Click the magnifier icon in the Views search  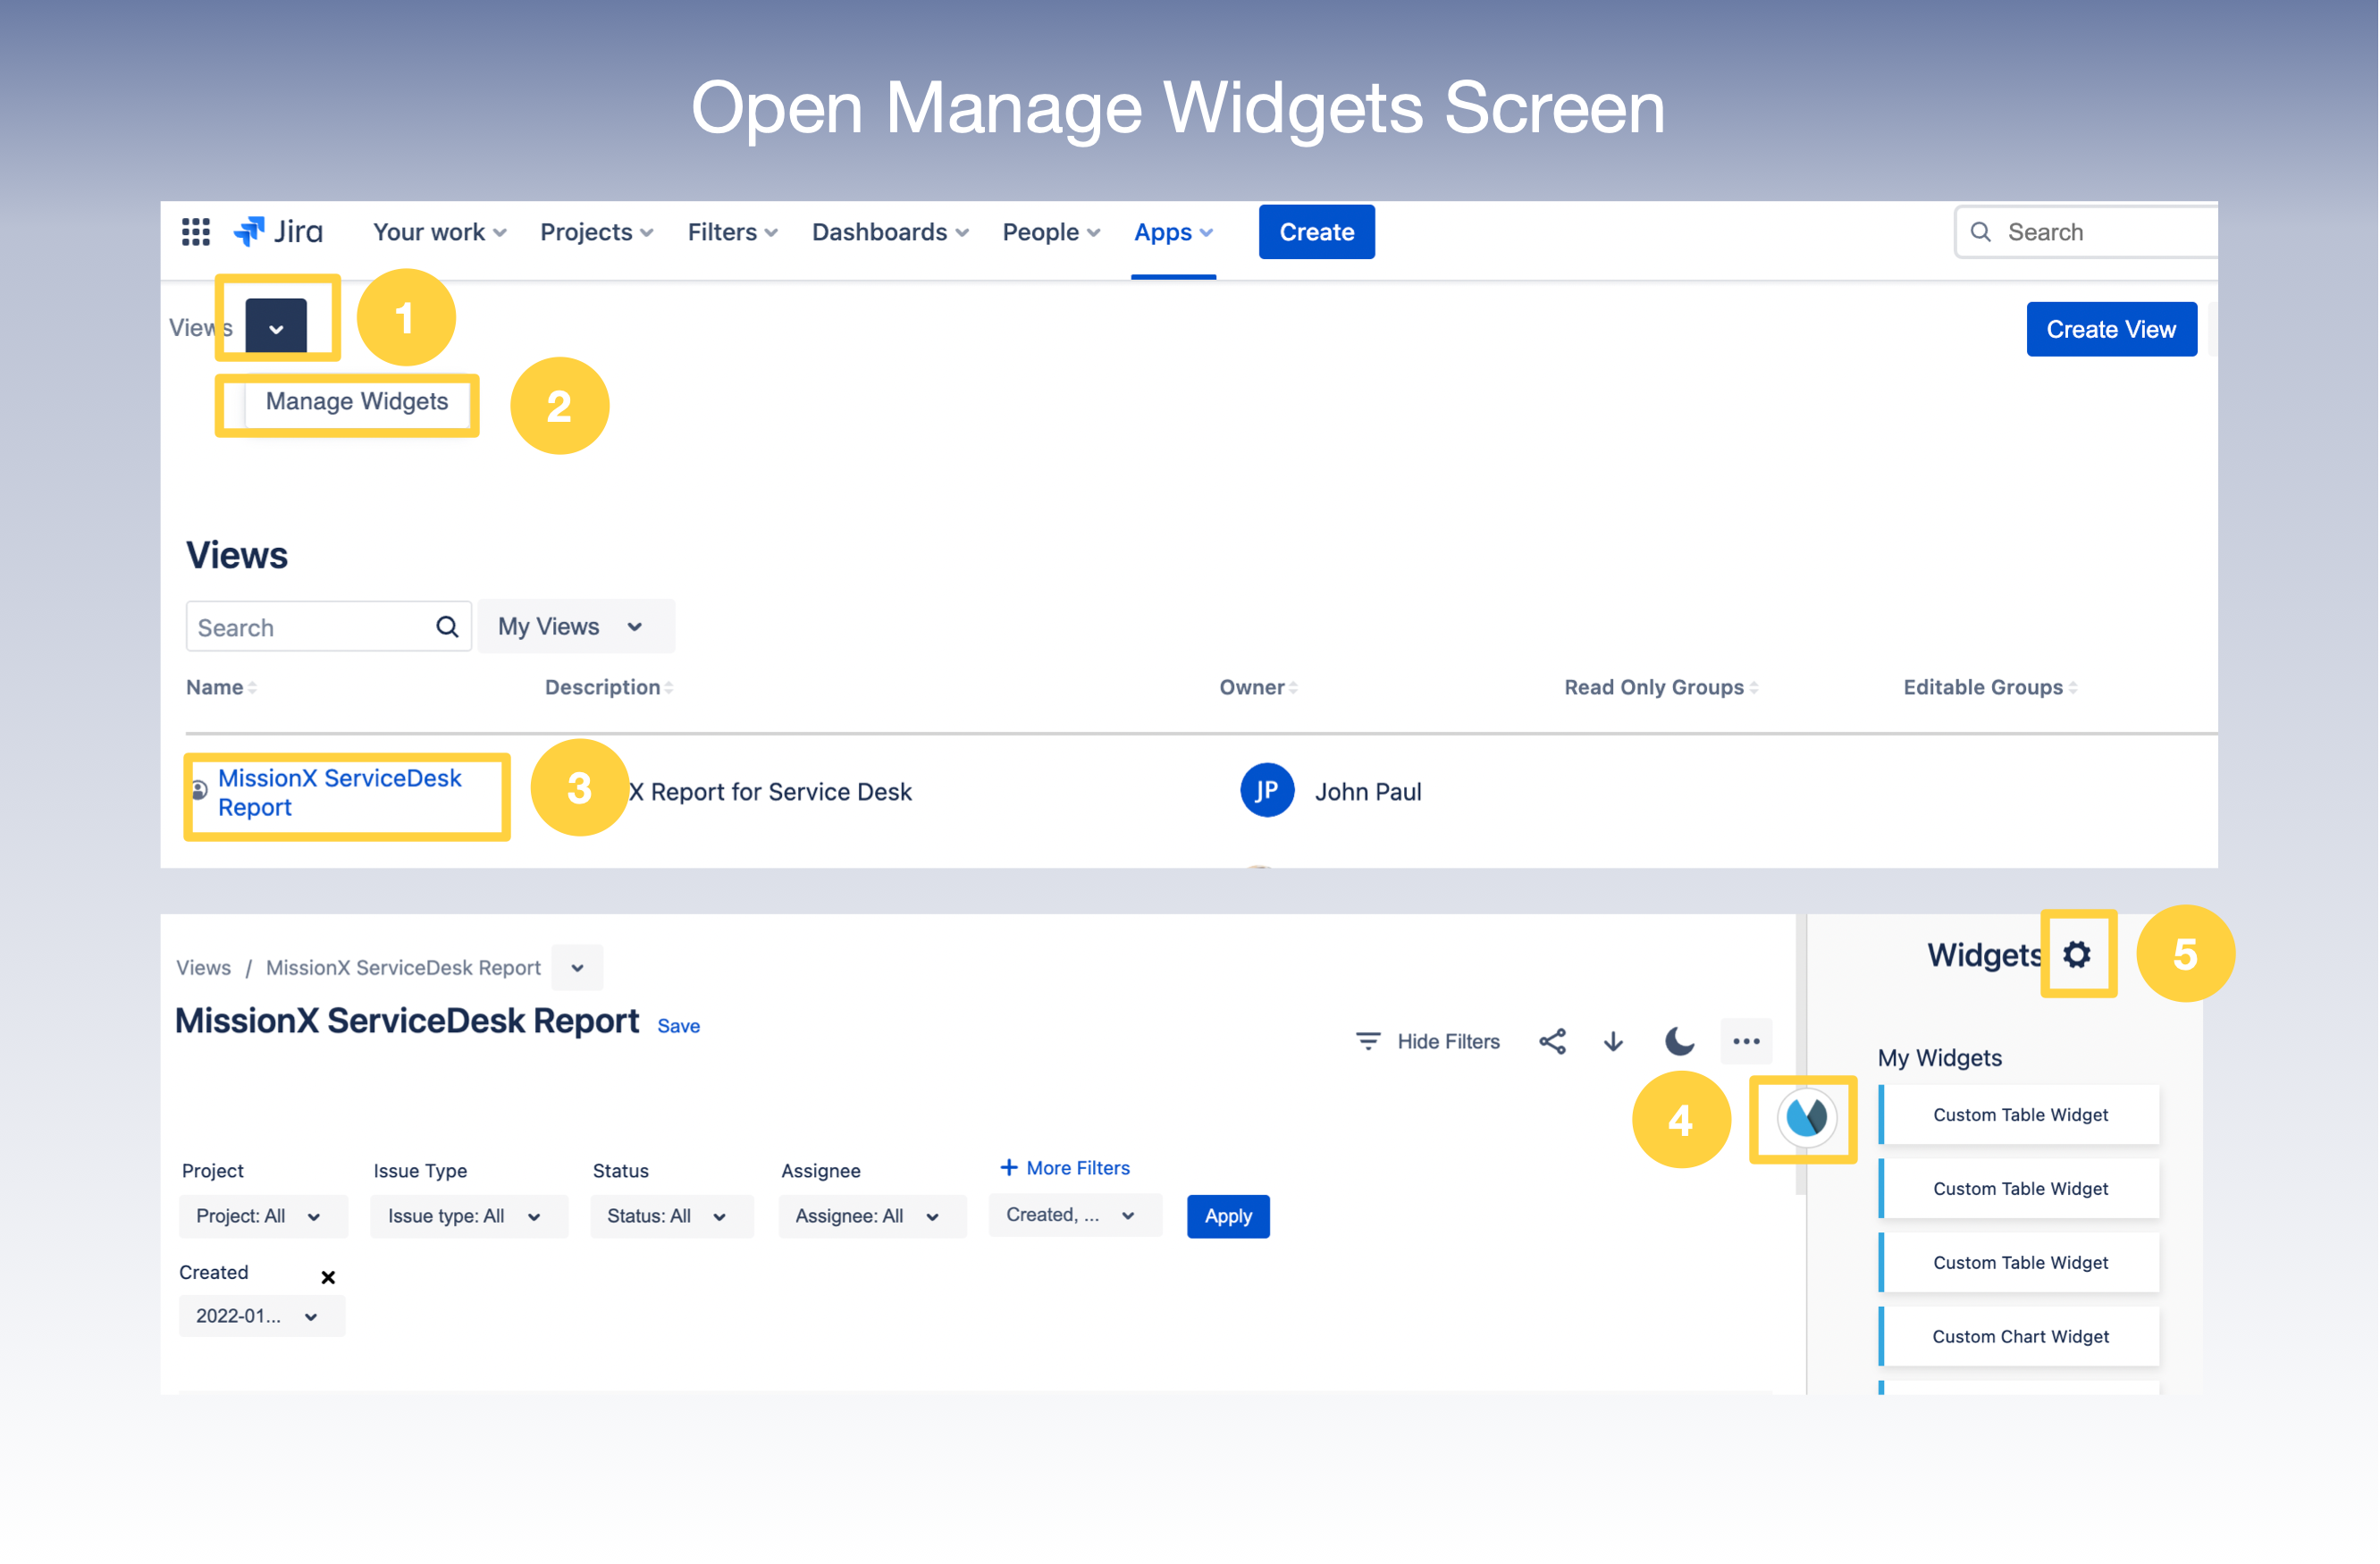tap(446, 626)
